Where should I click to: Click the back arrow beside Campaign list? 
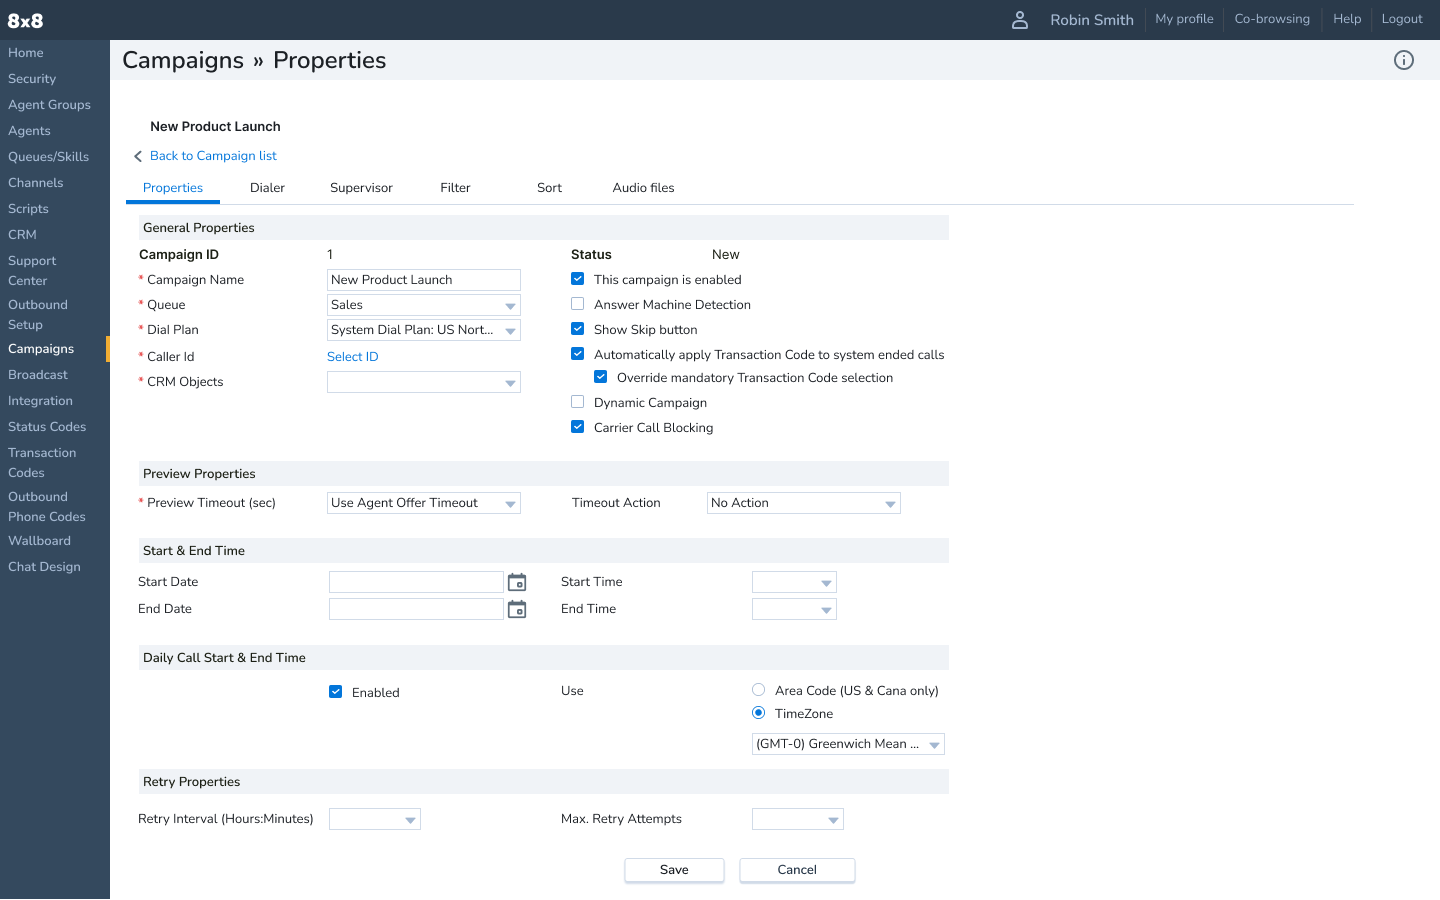[138, 156]
